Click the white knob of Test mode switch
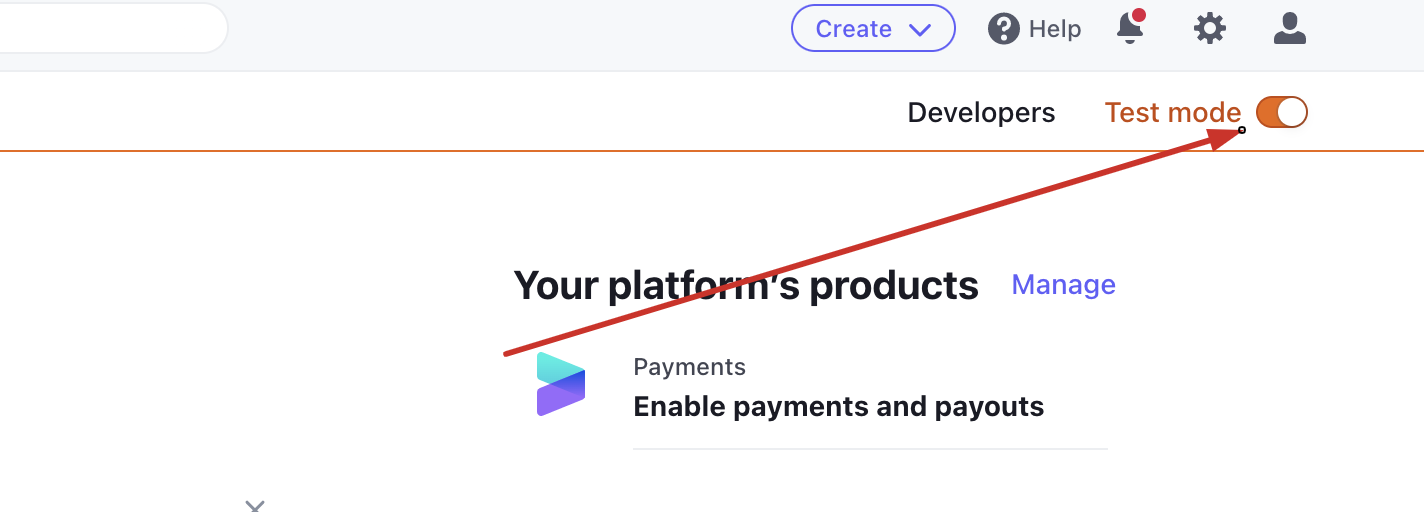 click(x=1292, y=112)
